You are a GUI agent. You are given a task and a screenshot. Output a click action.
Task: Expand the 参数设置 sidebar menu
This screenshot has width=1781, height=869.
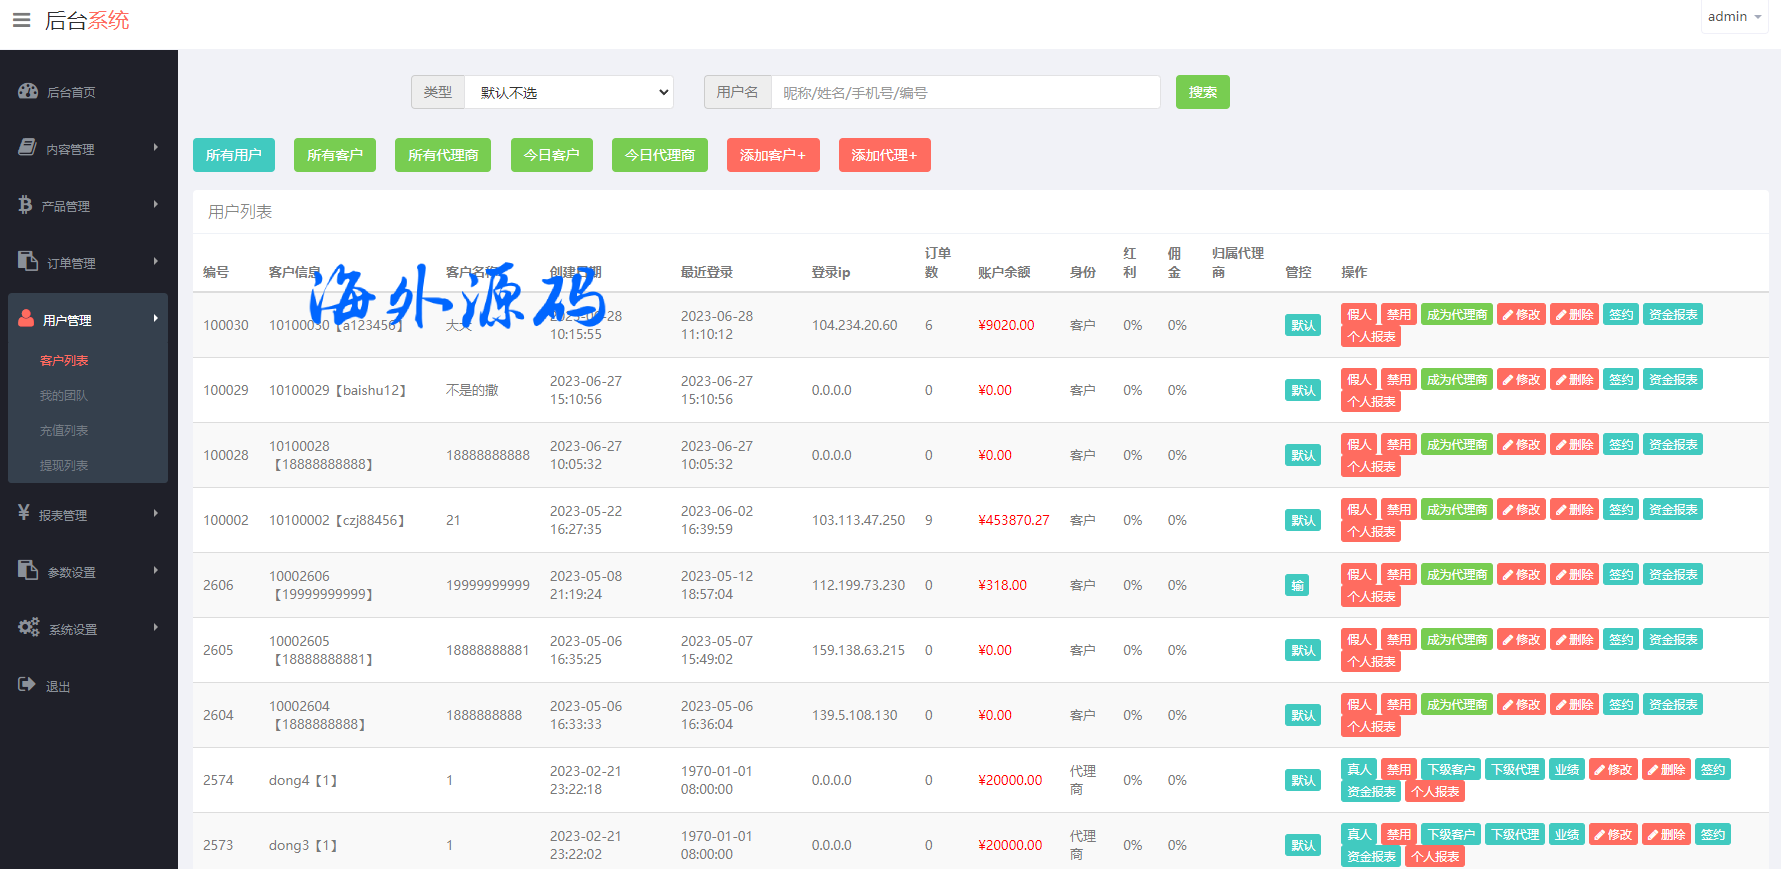pos(88,572)
